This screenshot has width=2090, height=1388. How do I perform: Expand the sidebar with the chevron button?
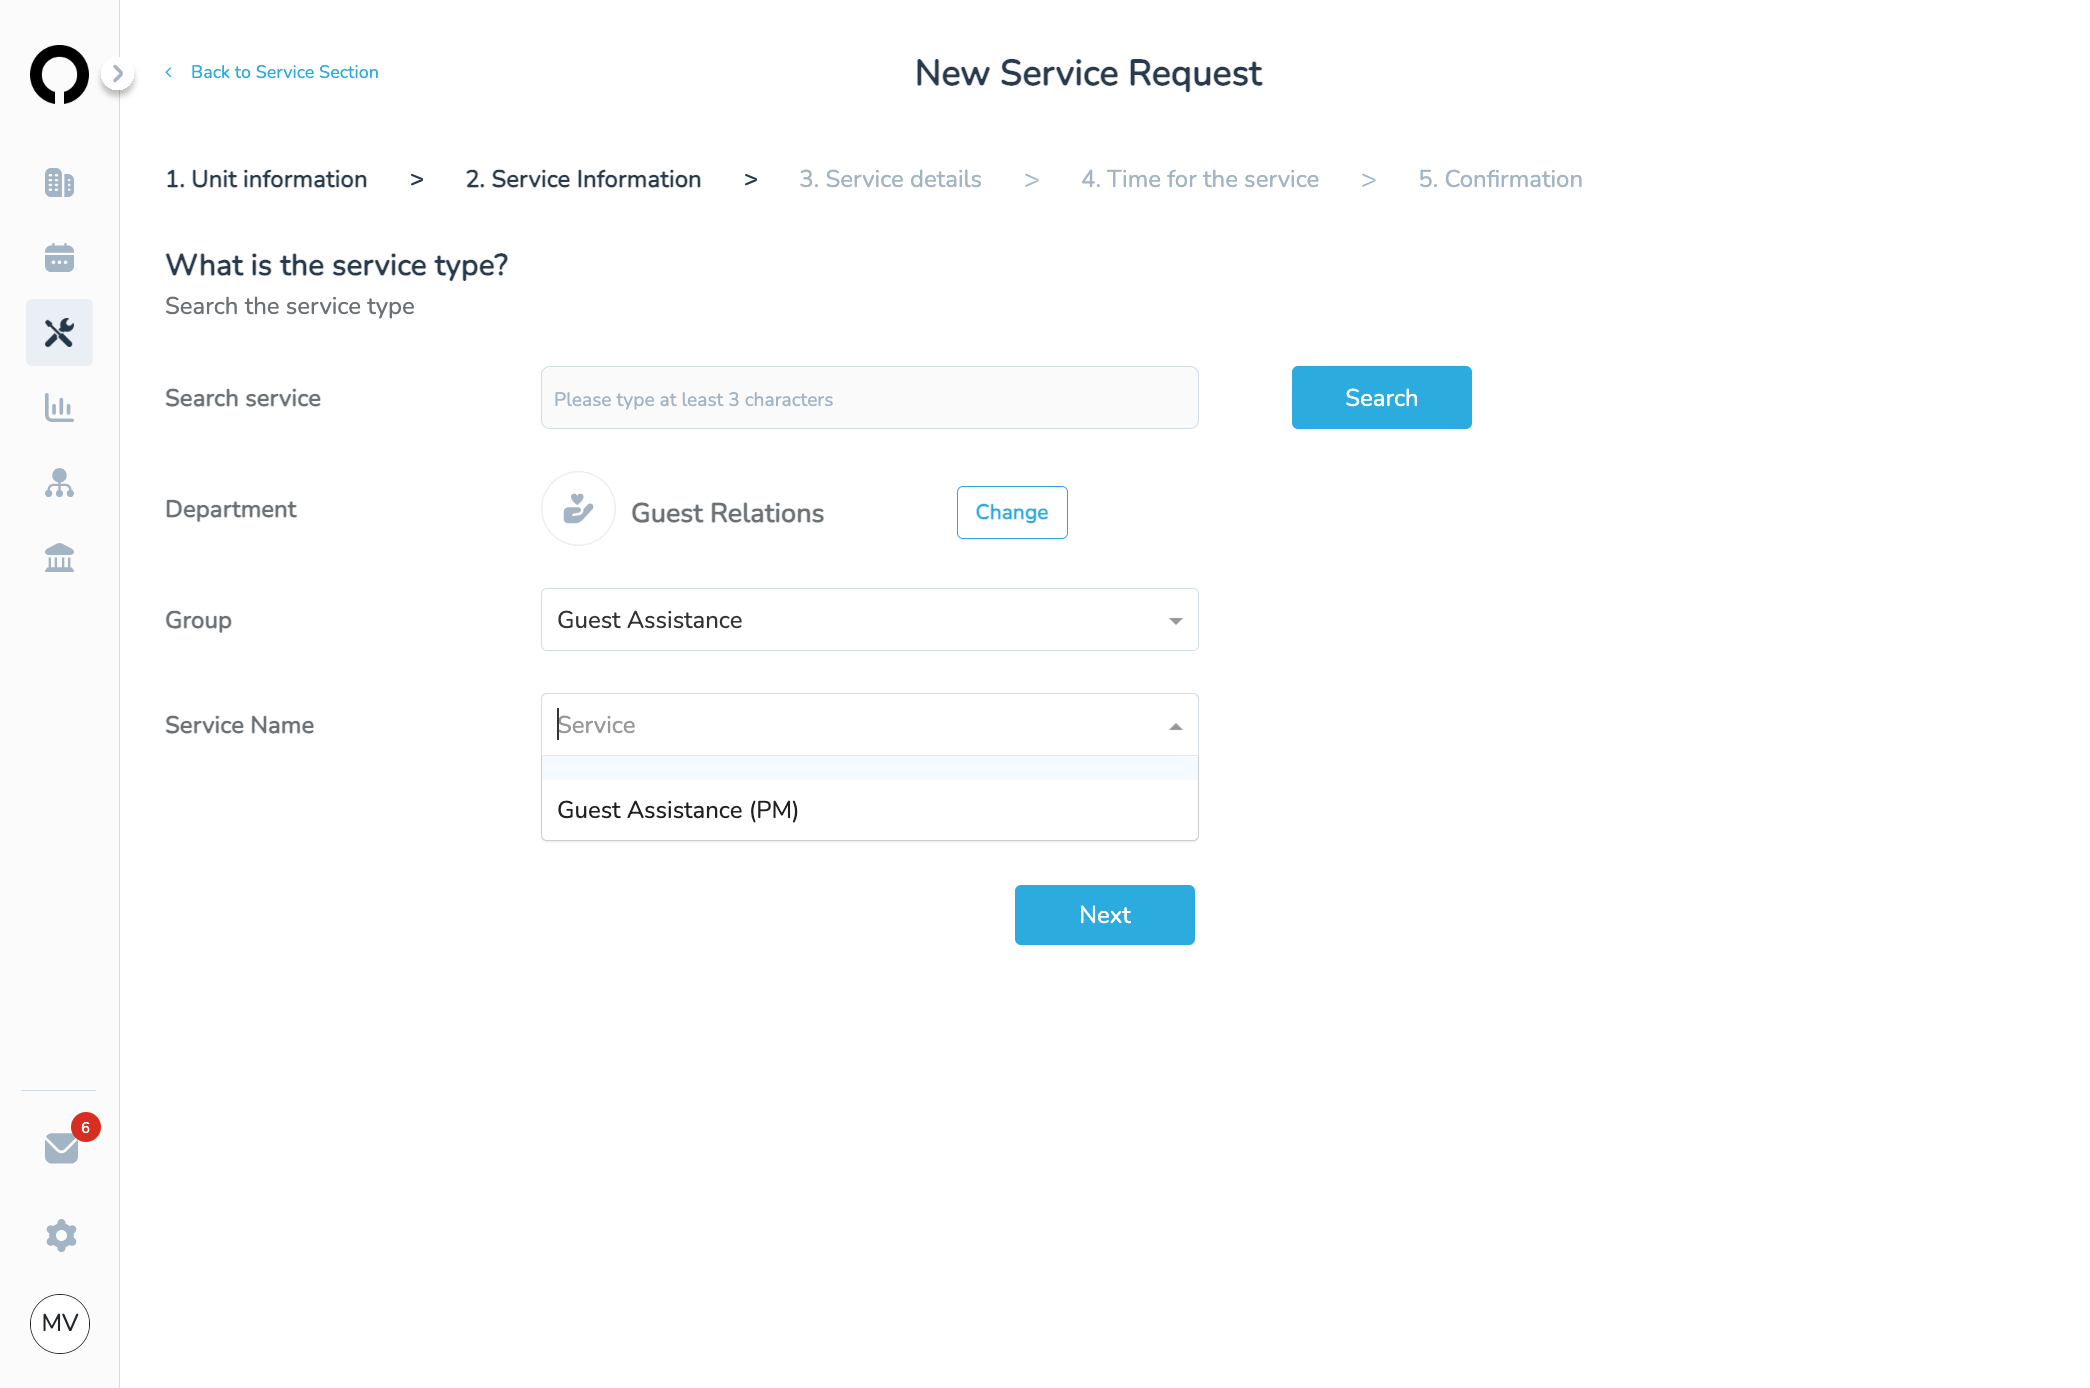pyautogui.click(x=118, y=73)
